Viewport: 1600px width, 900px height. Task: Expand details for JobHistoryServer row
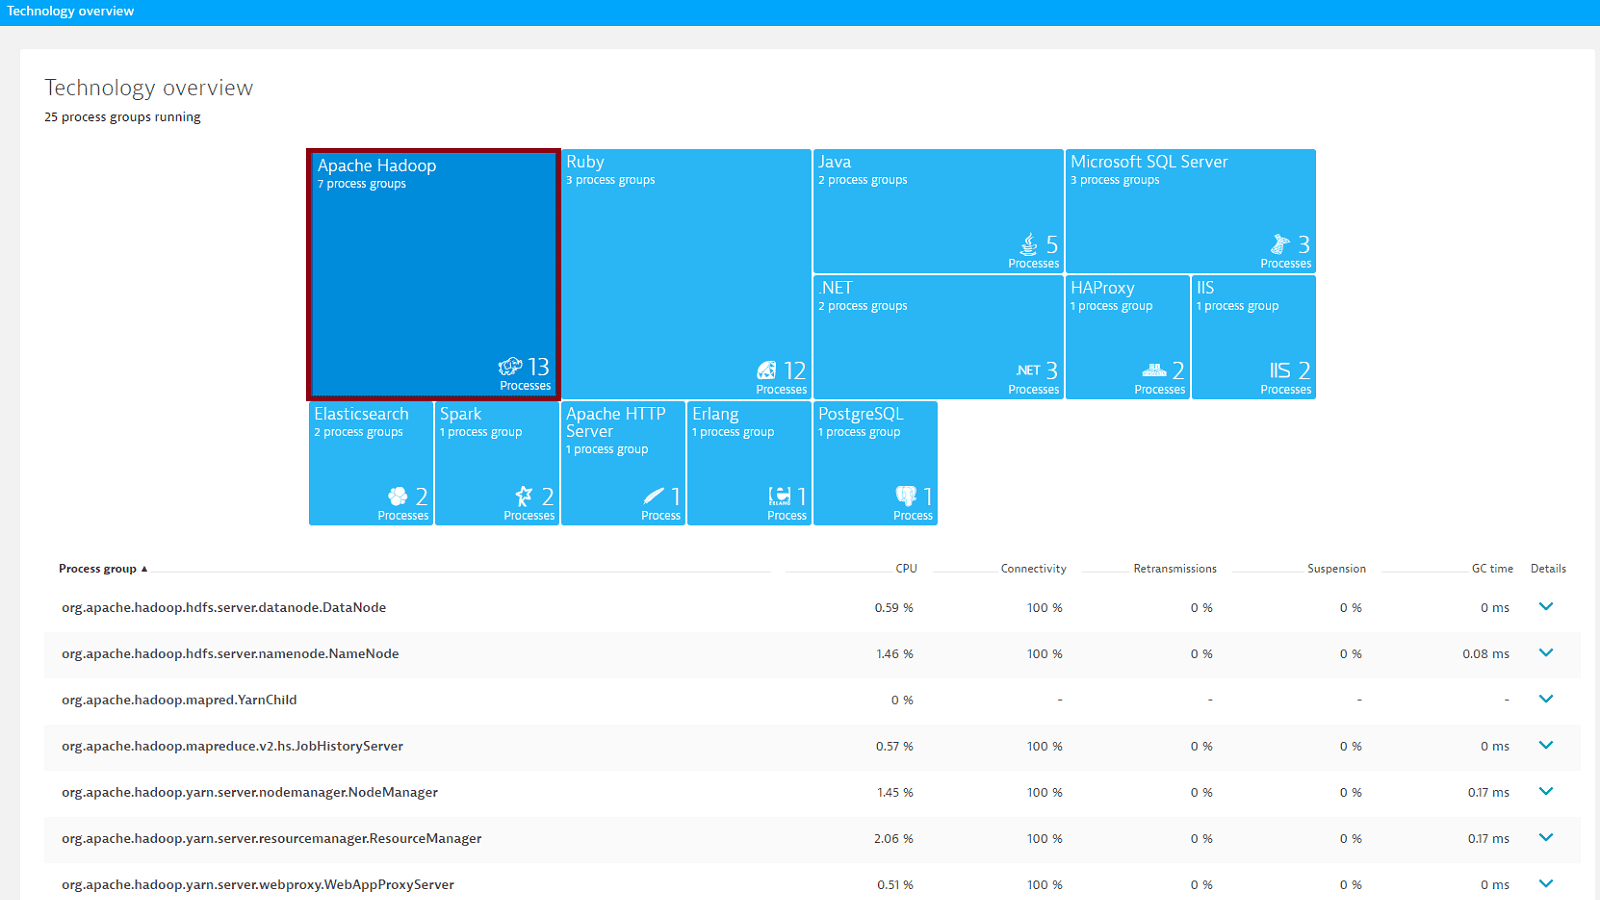pyautogui.click(x=1546, y=745)
